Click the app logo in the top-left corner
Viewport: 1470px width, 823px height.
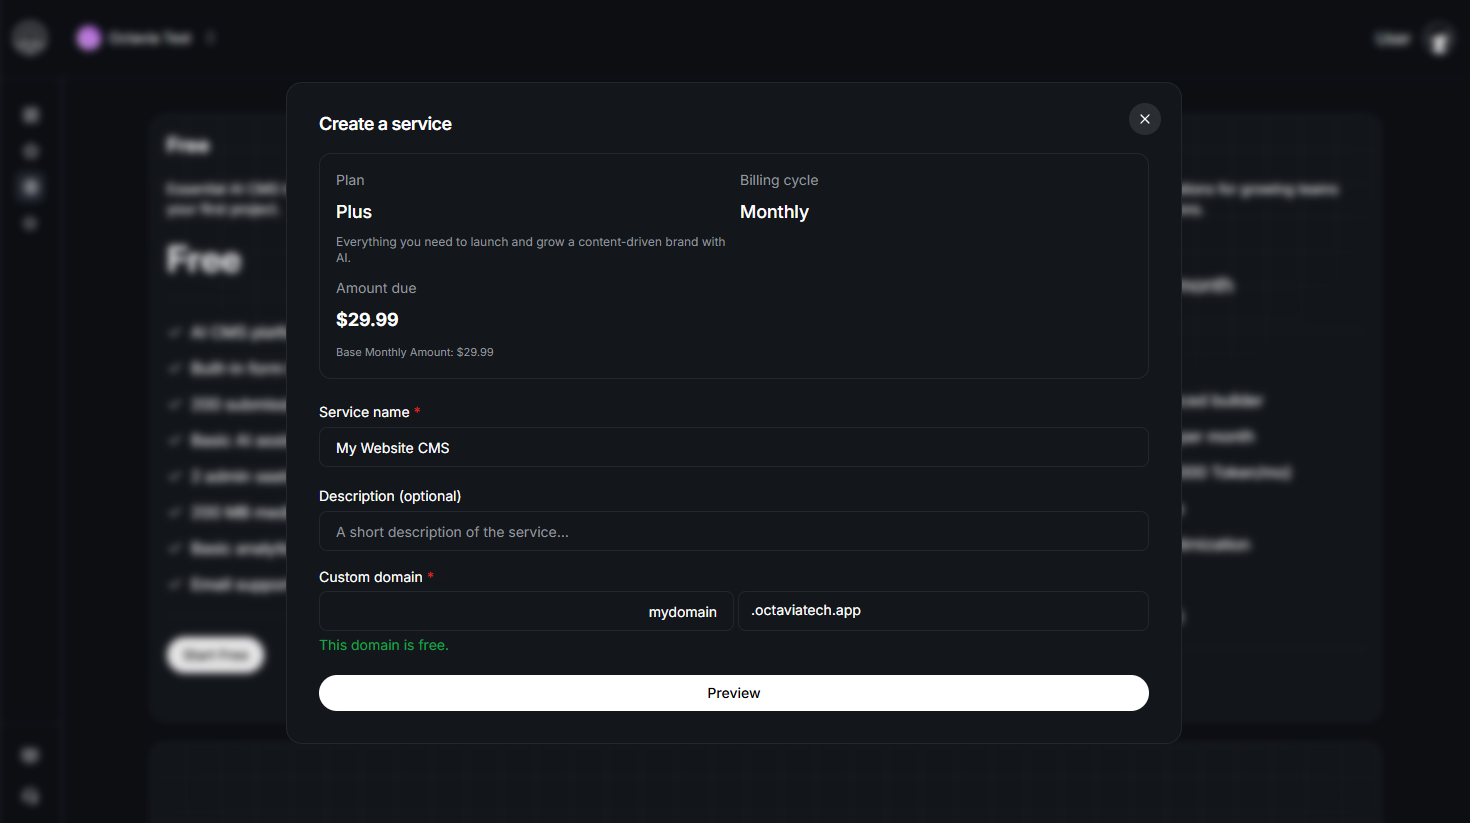click(x=30, y=37)
